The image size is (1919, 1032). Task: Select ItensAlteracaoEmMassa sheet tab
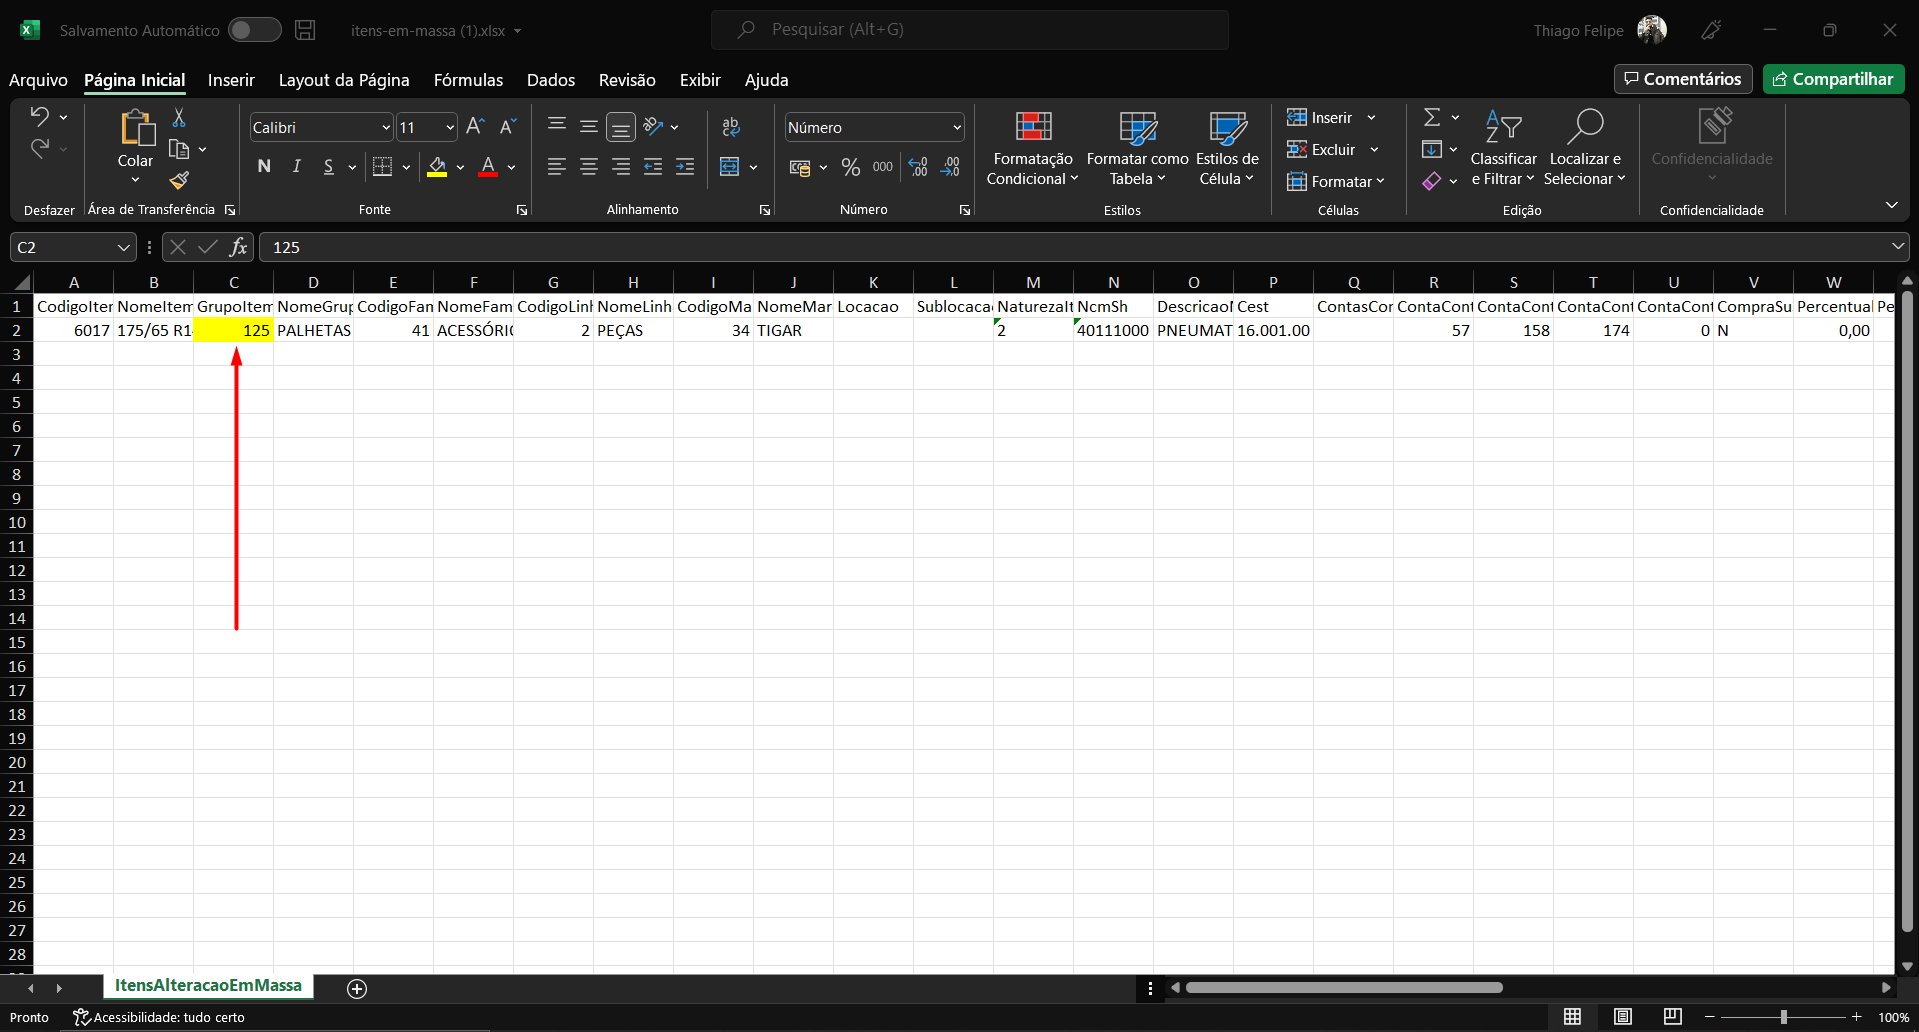tap(208, 986)
